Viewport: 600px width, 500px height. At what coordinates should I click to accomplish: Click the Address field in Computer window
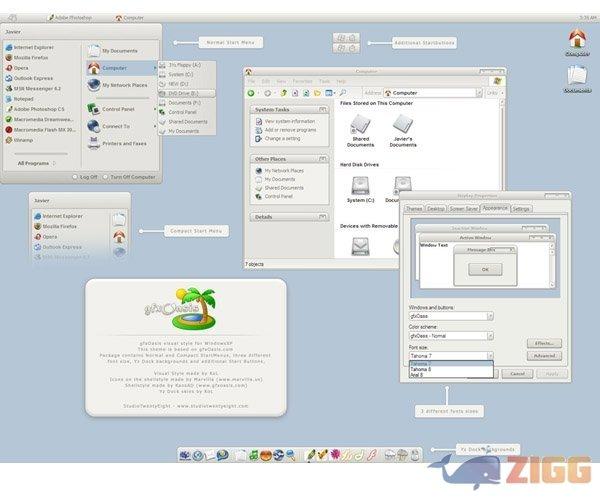[x=430, y=92]
